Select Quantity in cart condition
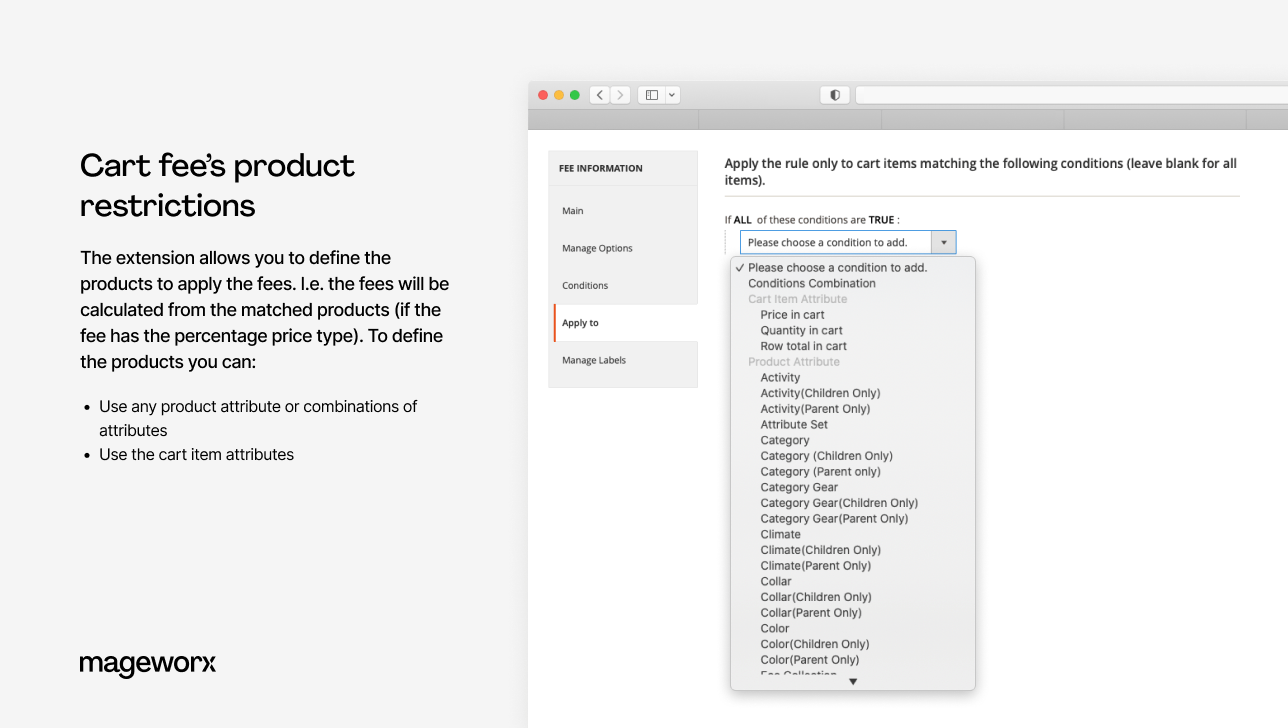This screenshot has width=1288, height=728. click(x=800, y=330)
